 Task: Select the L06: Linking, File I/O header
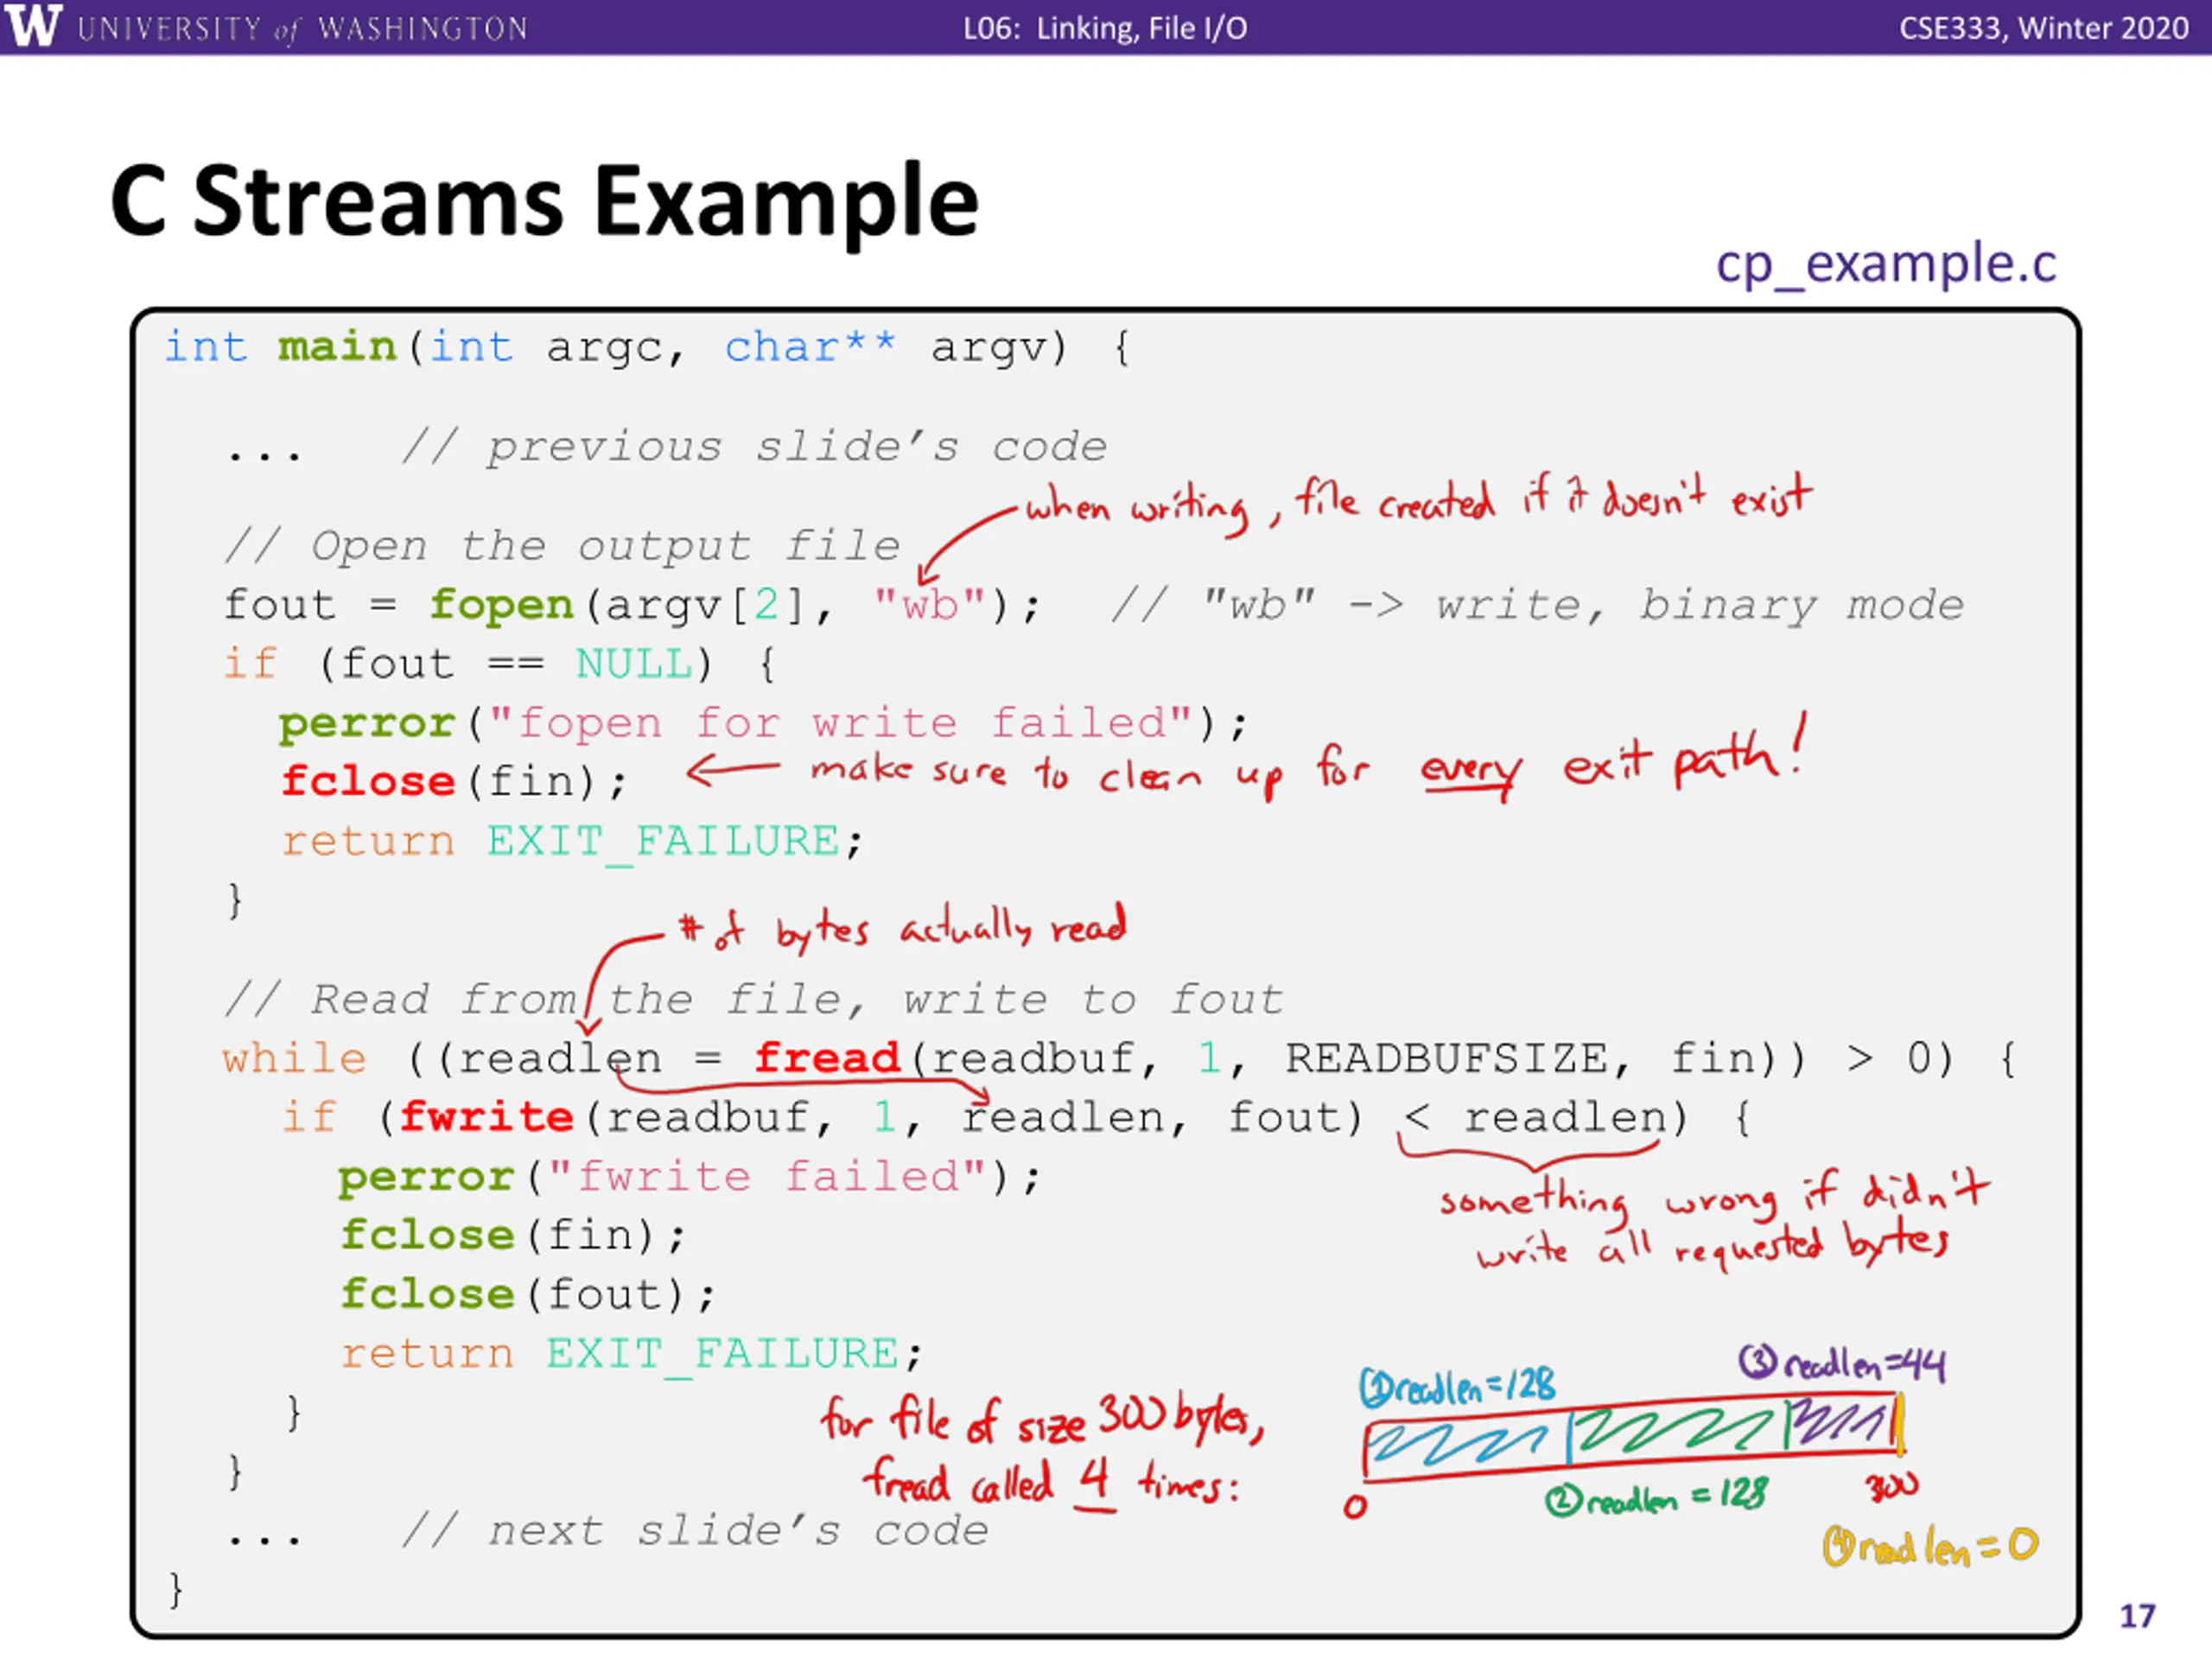tap(1105, 28)
